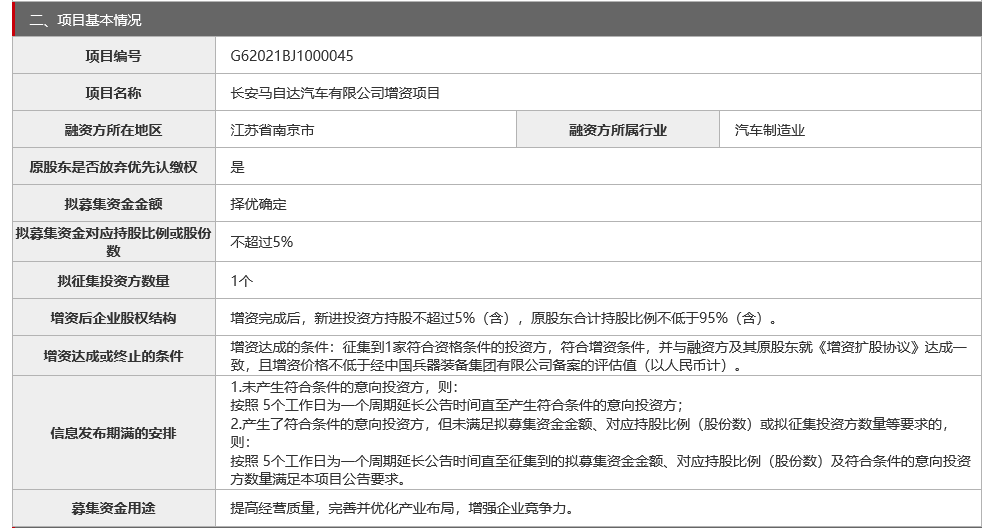Click the section header 二、项目基本情况
The width and height of the screenshot is (989, 528).
coord(85,20)
